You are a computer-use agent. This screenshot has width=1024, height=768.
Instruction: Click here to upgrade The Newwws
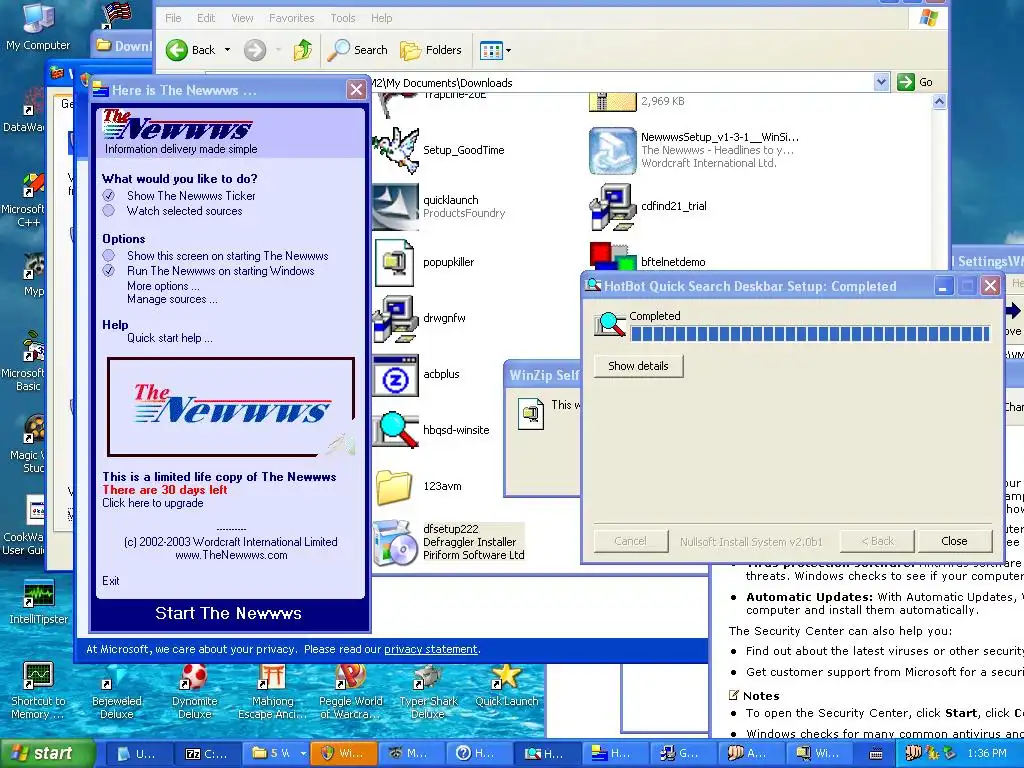[153, 503]
